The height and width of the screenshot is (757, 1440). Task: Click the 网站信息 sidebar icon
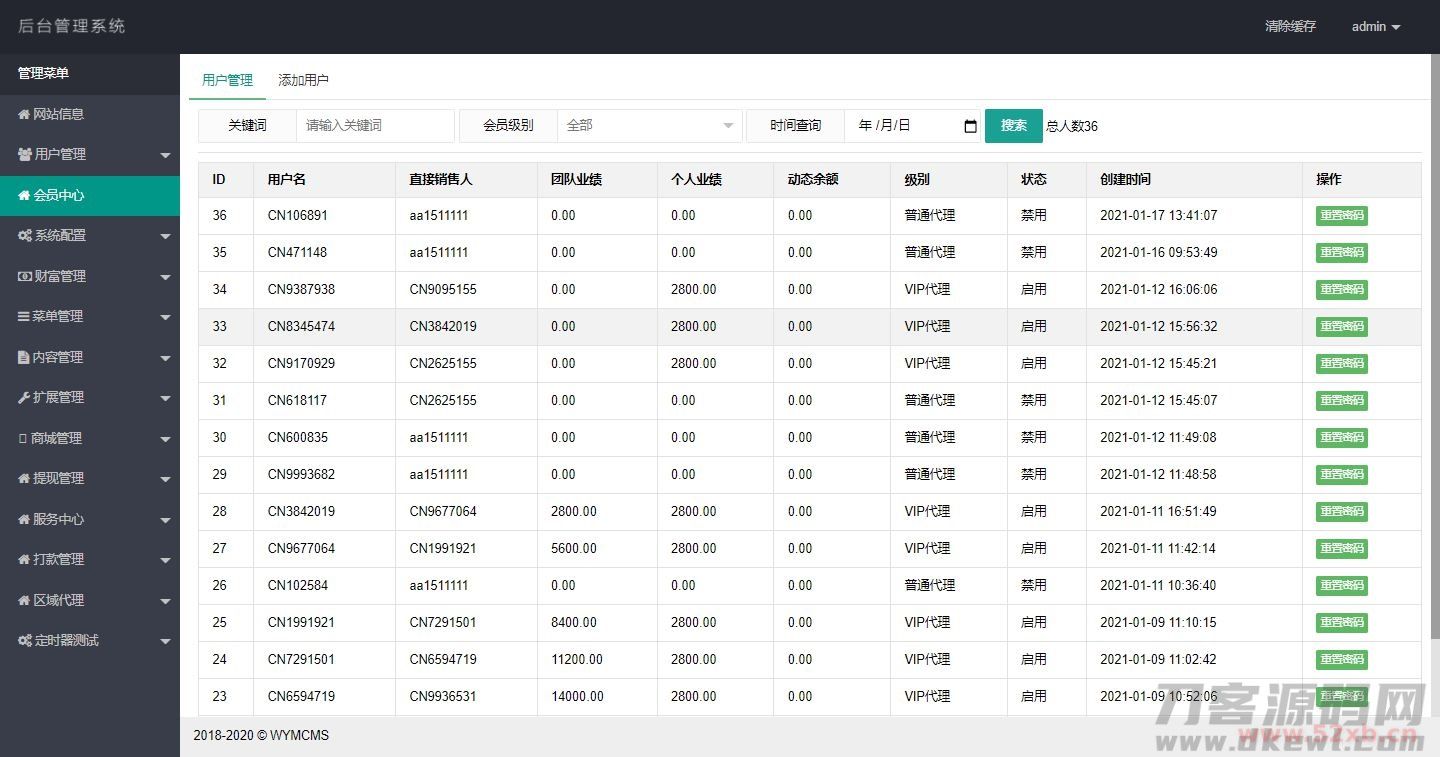click(24, 114)
